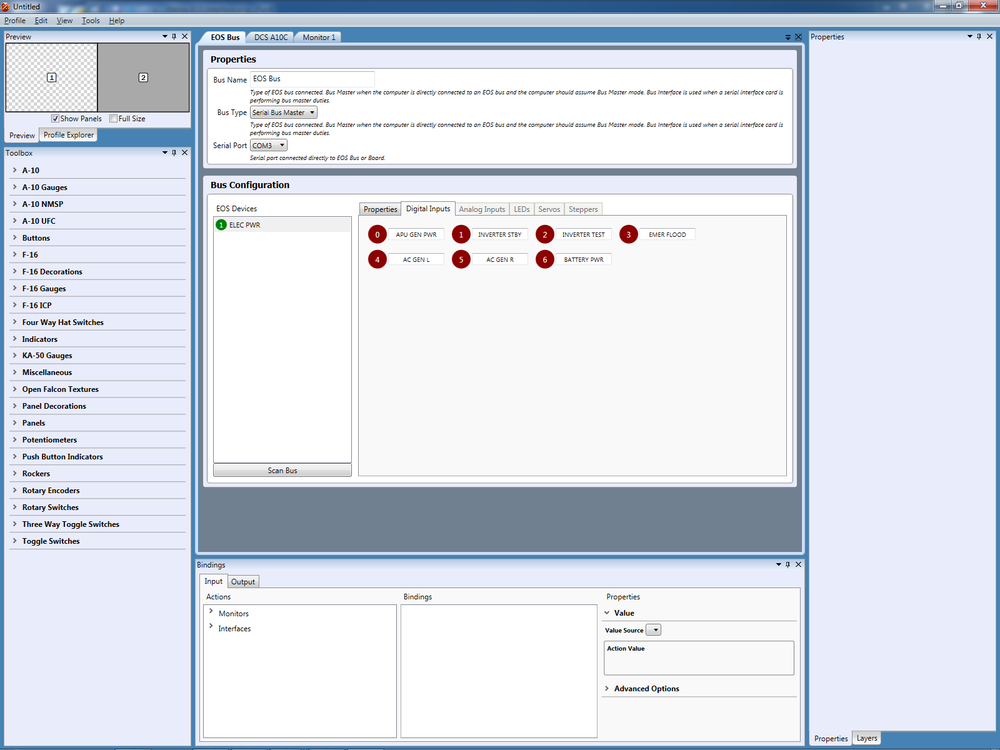This screenshot has height=750, width=1000.
Task: Edit the APU GEN PWR input name
Action: point(416,235)
